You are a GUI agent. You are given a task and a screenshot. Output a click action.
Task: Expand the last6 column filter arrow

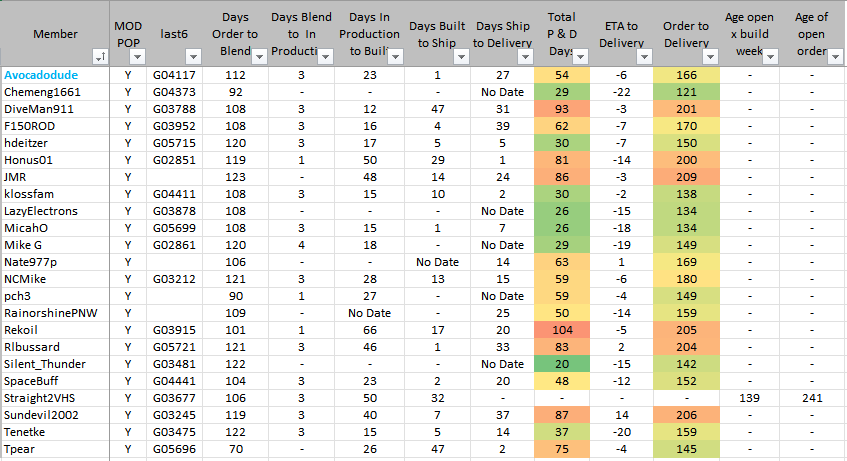coord(200,57)
